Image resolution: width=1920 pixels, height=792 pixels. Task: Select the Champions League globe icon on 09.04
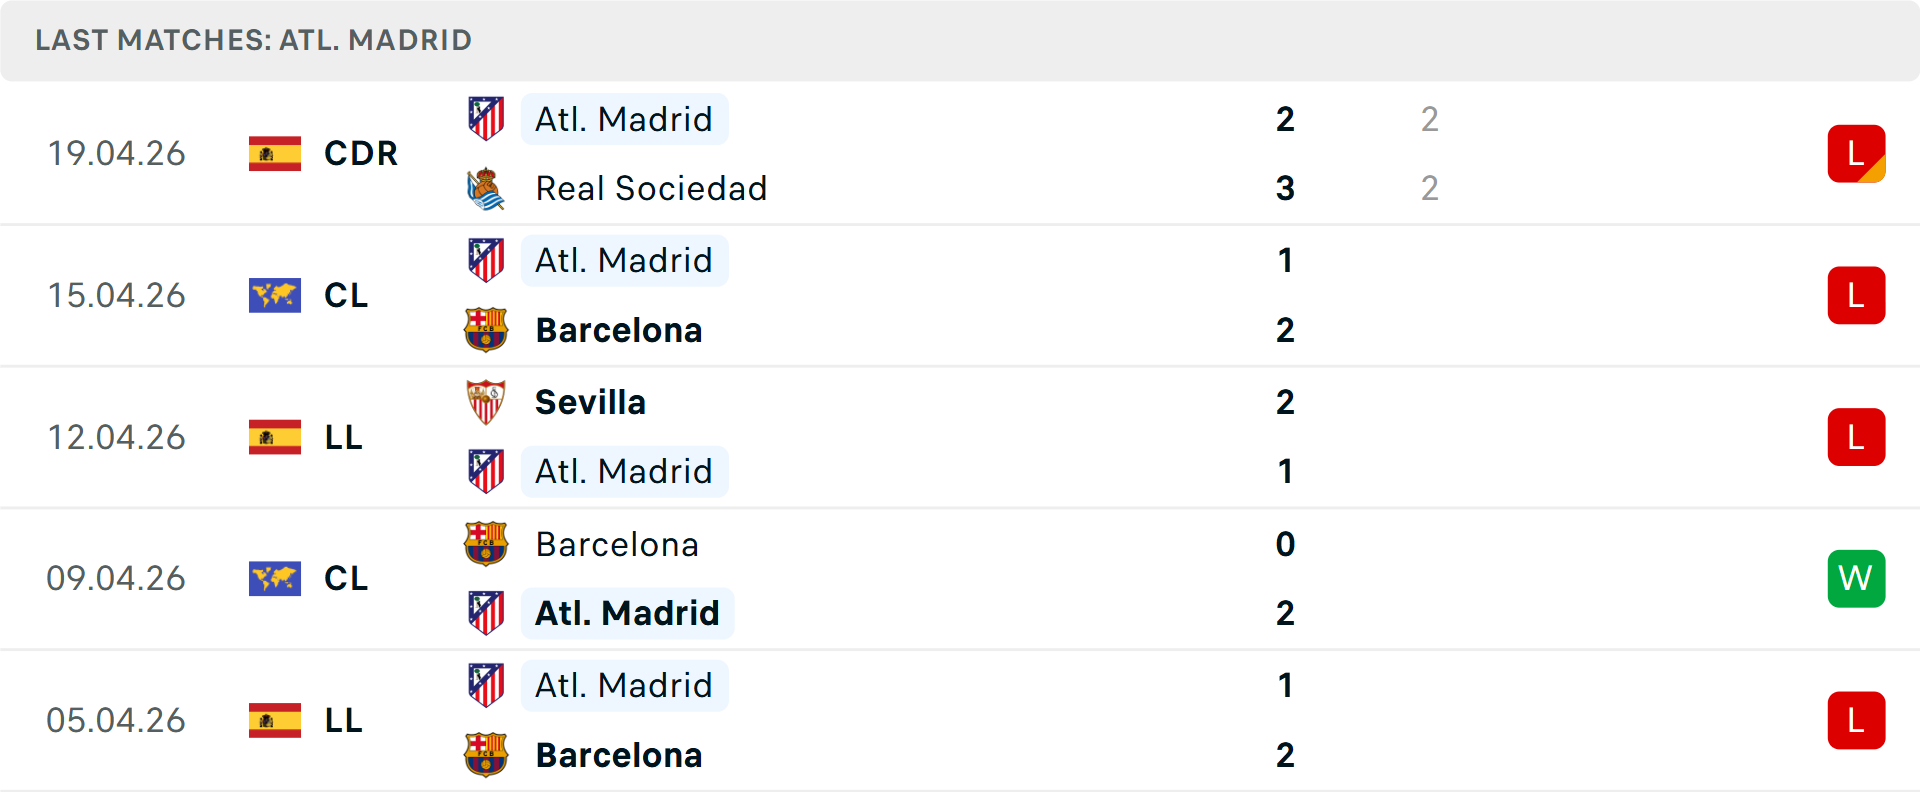274,579
